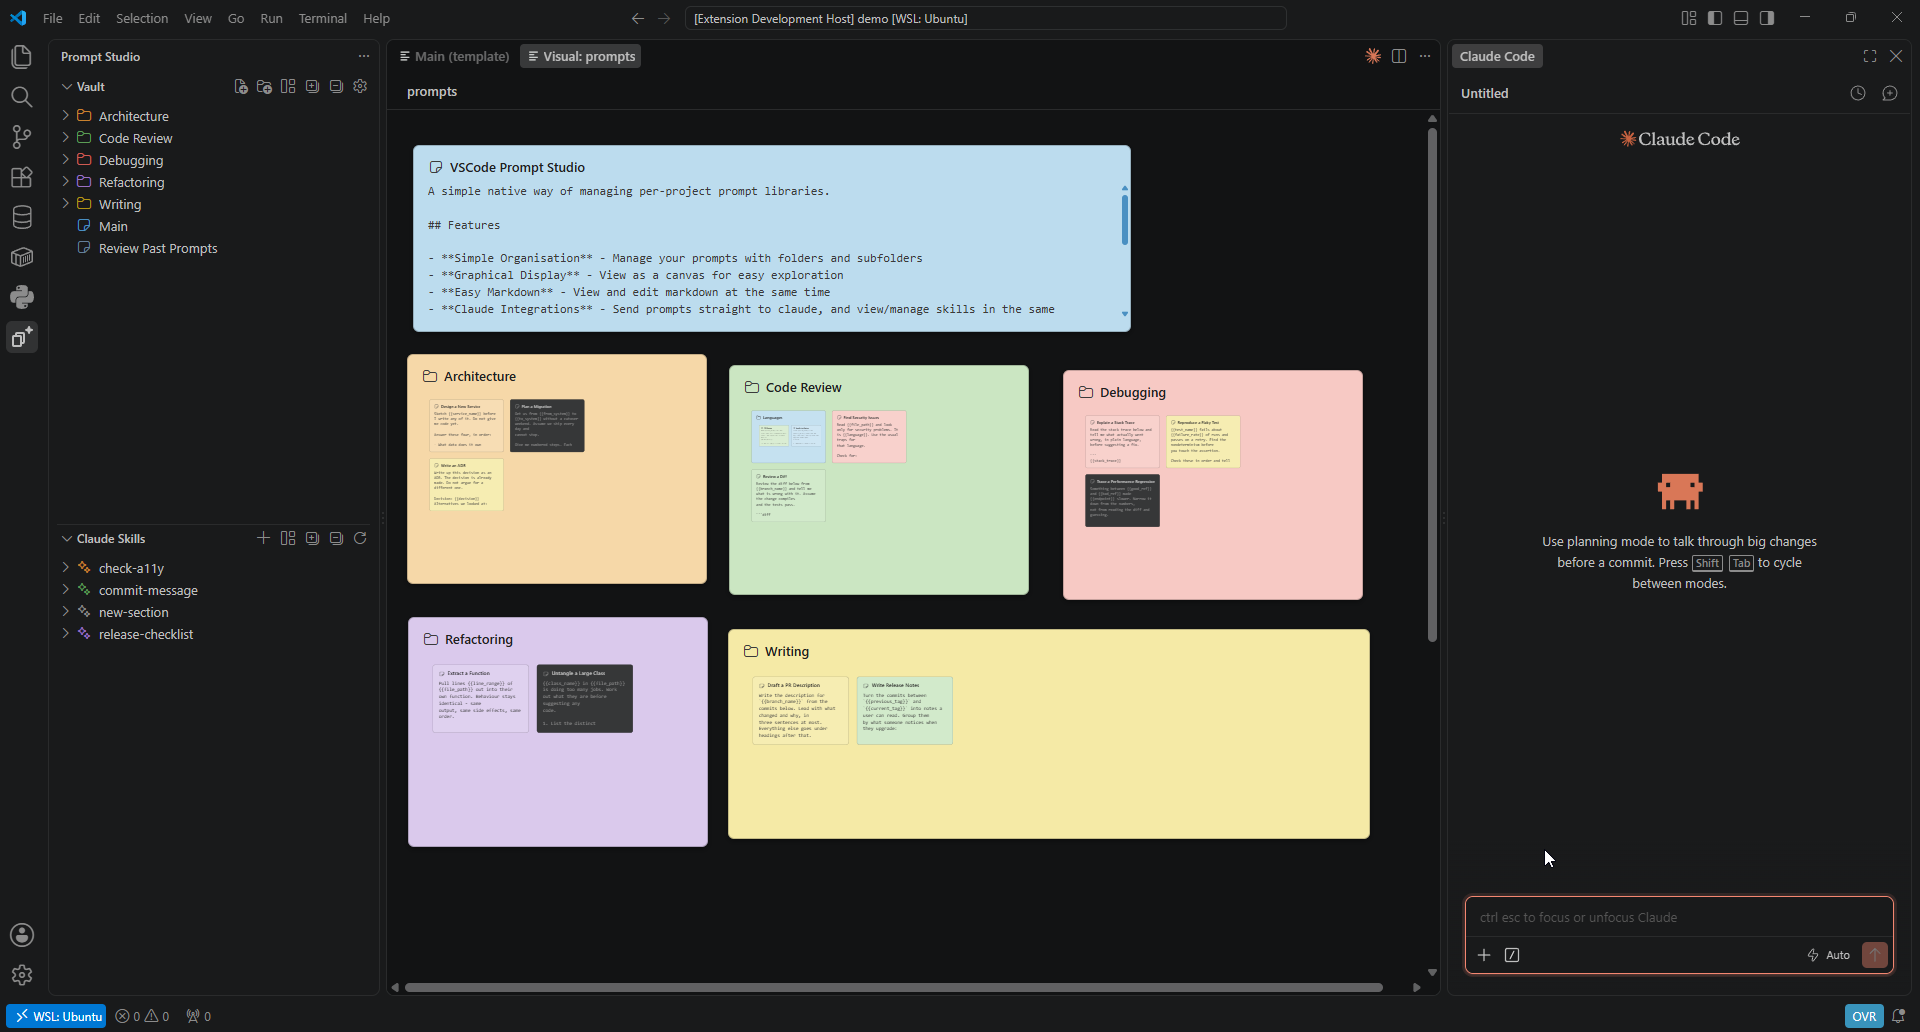Viewport: 1920px width, 1032px height.
Task: Open the Accounts menu in activity bar
Action: [x=21, y=935]
